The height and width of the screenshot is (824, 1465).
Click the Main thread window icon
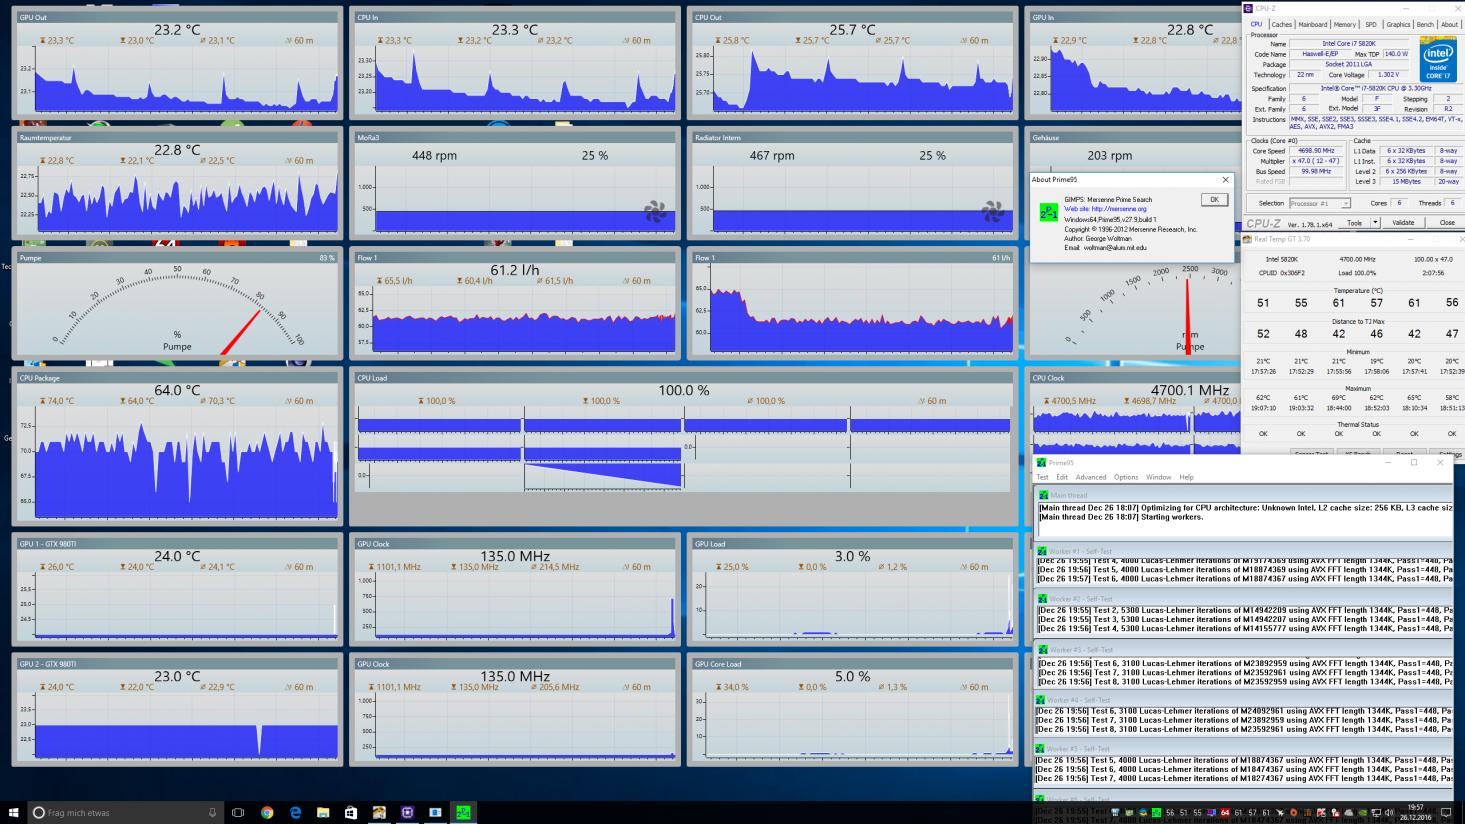pos(1044,495)
